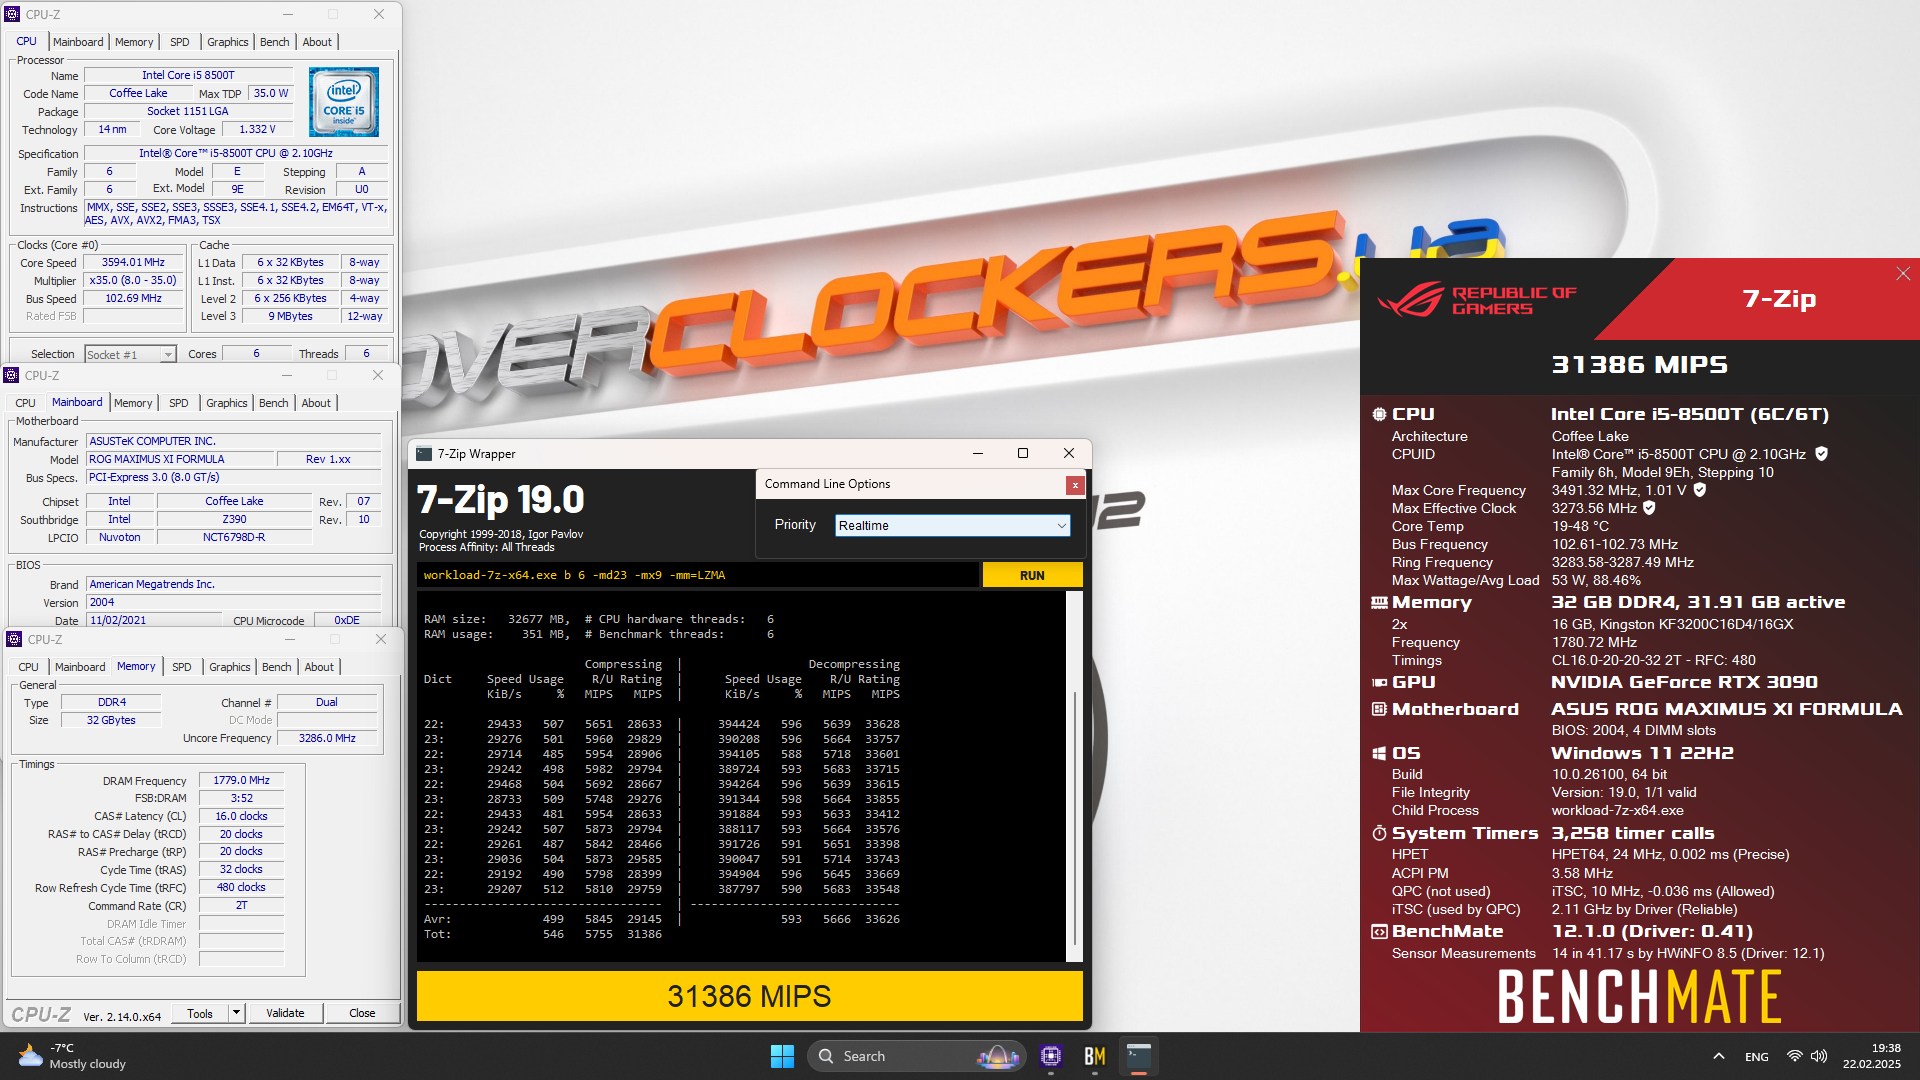
Task: Click the verified shield icon beside CPUID
Action: 1821,454
